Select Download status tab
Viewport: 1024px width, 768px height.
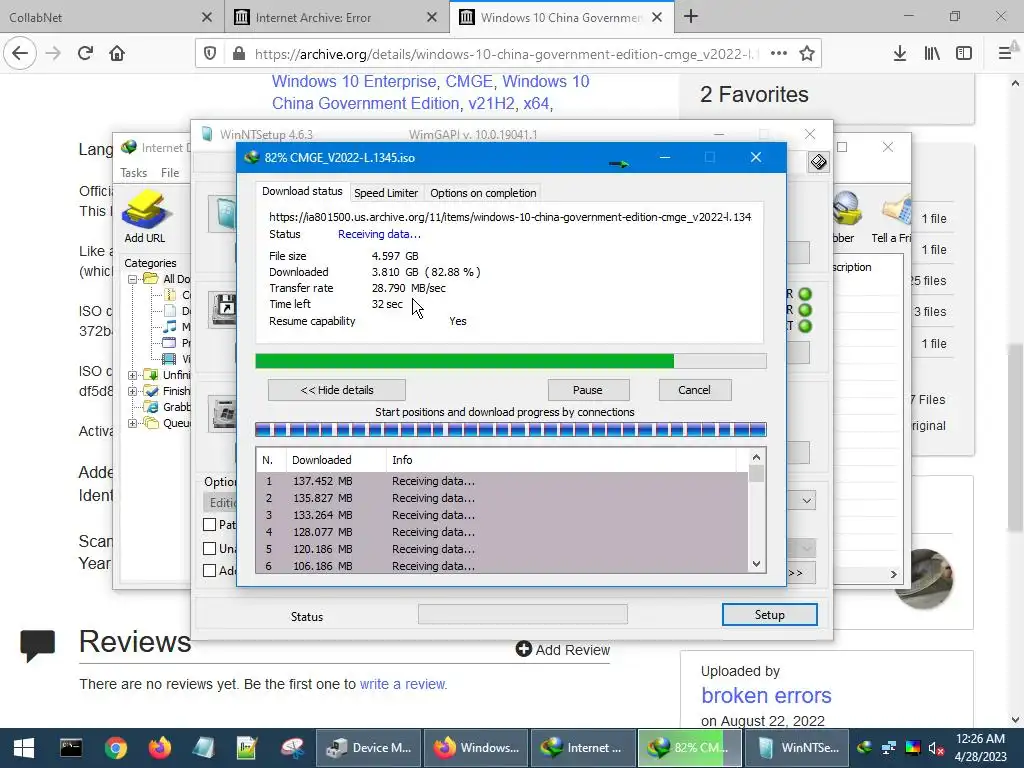point(302,191)
